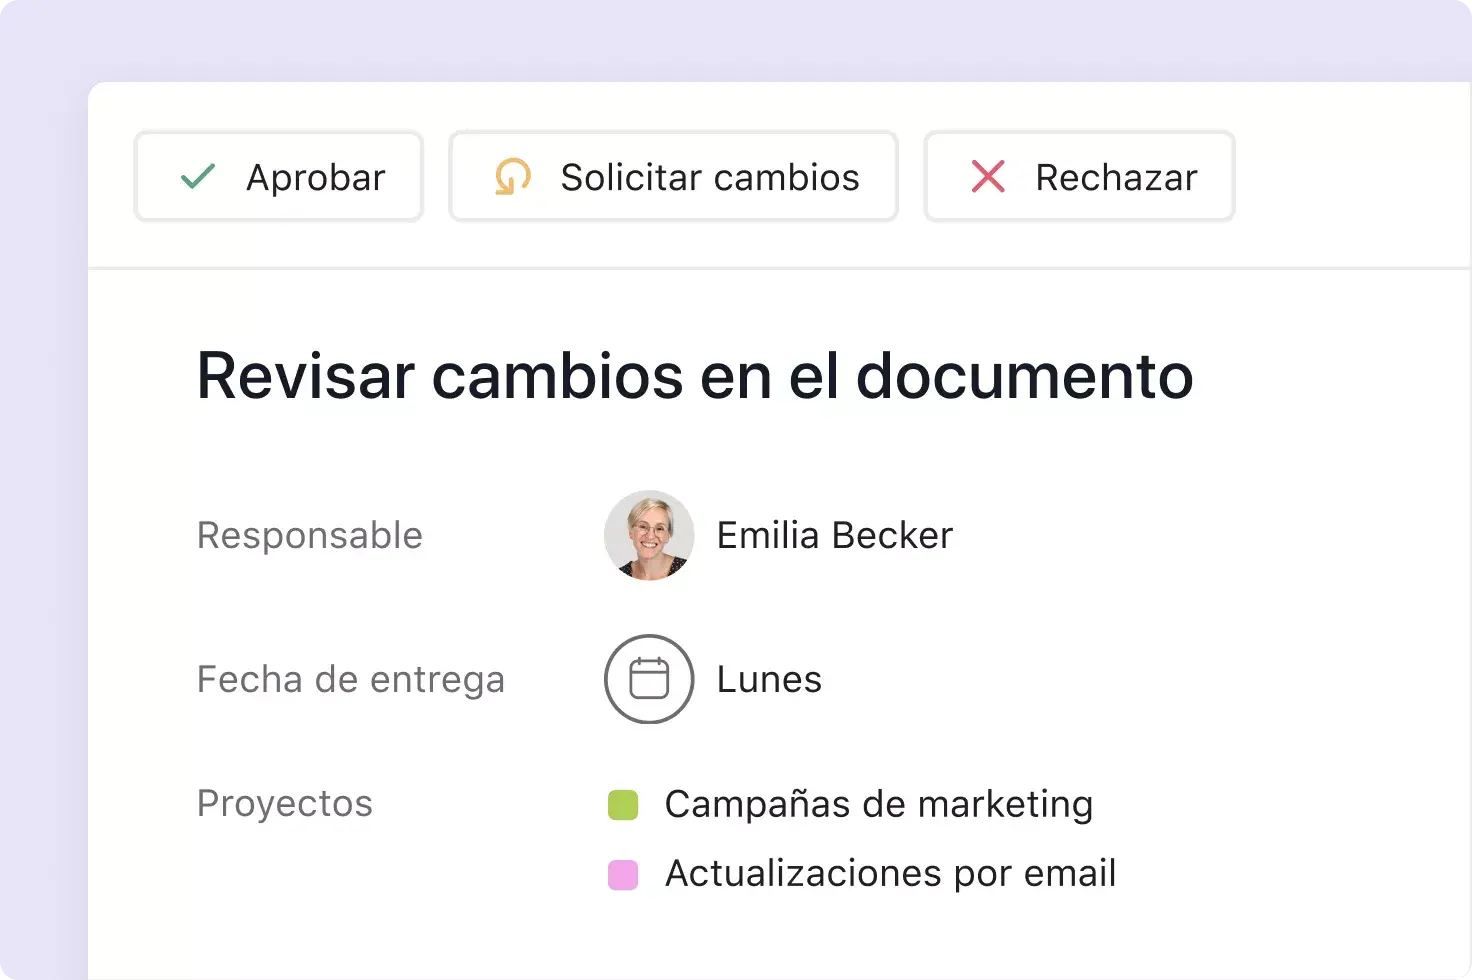Click the Rechazar button
The width and height of the screenshot is (1472, 980).
pyautogui.click(x=1079, y=176)
